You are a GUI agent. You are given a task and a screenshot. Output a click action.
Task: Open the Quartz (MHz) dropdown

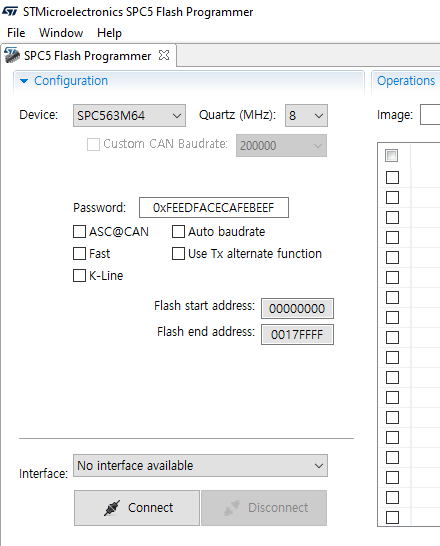[x=306, y=116]
